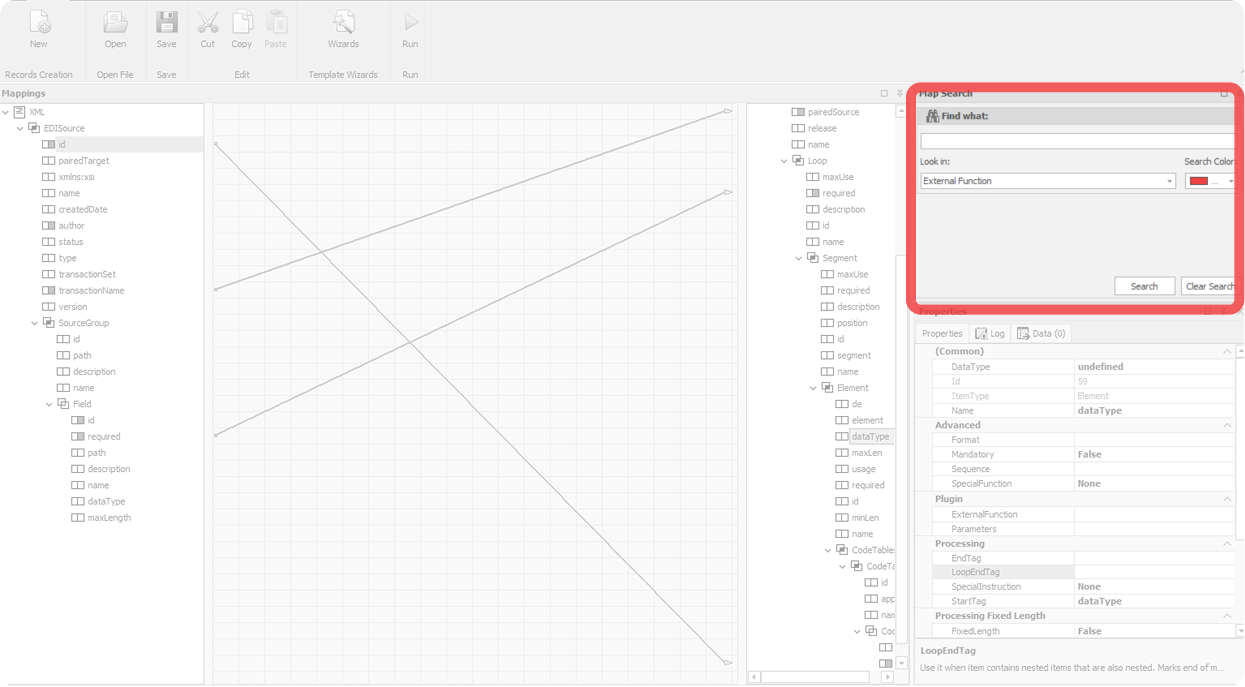The height and width of the screenshot is (687, 1245).
Task: Collapse the XML root node
Action: (x=6, y=112)
